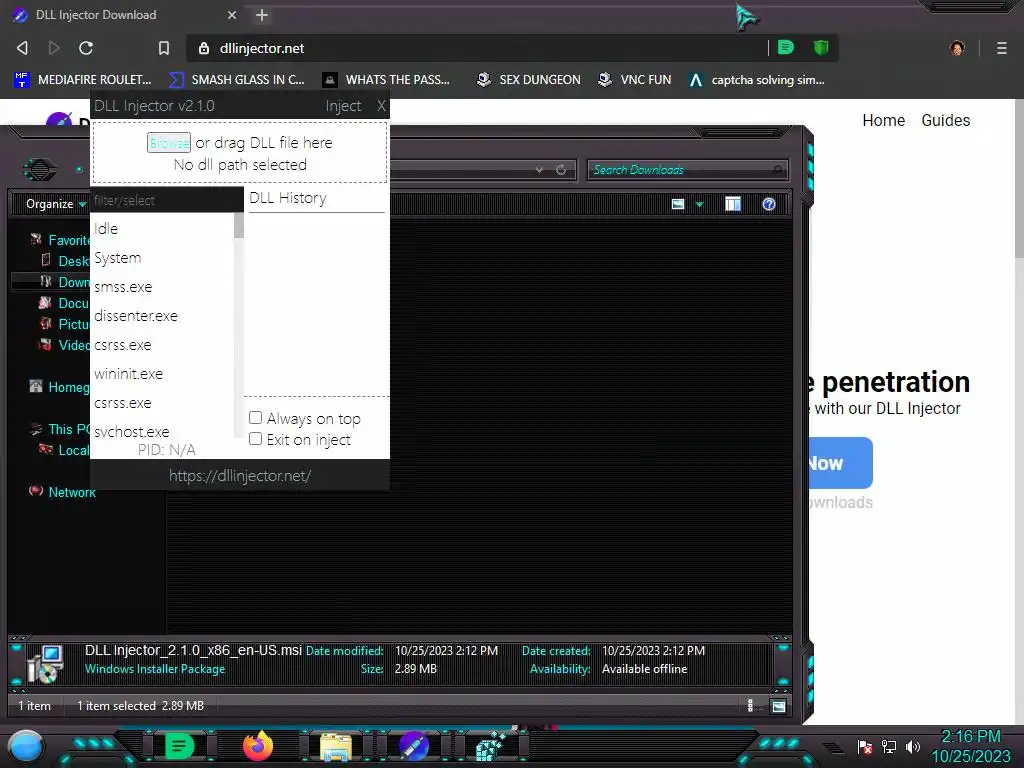Image resolution: width=1024 pixels, height=768 pixels.
Task: Select dissenter.exe in the process list
Action: [162, 315]
